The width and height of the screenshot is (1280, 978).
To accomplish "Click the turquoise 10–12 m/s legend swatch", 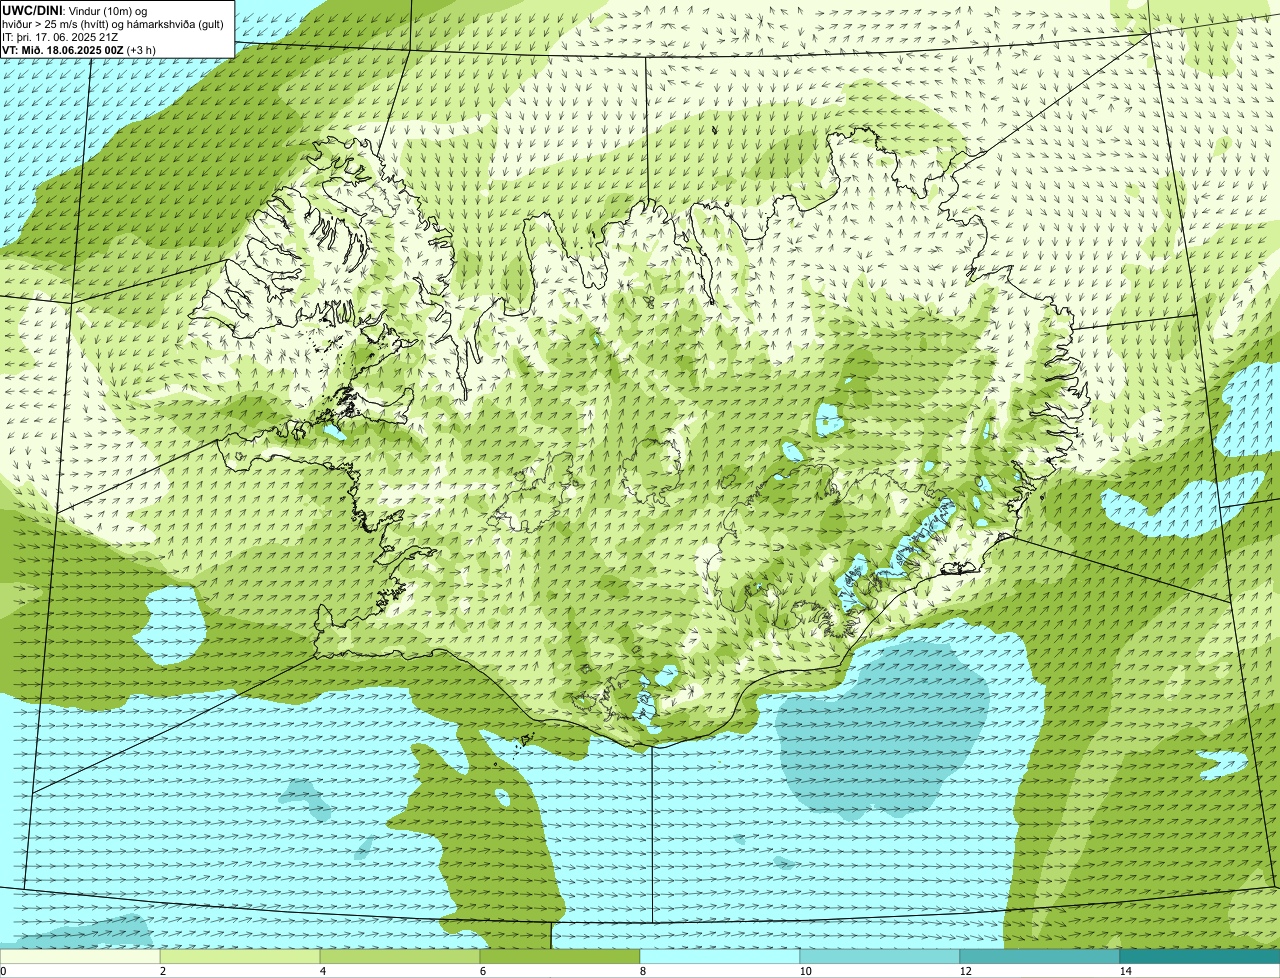I will pyautogui.click(x=880, y=956).
